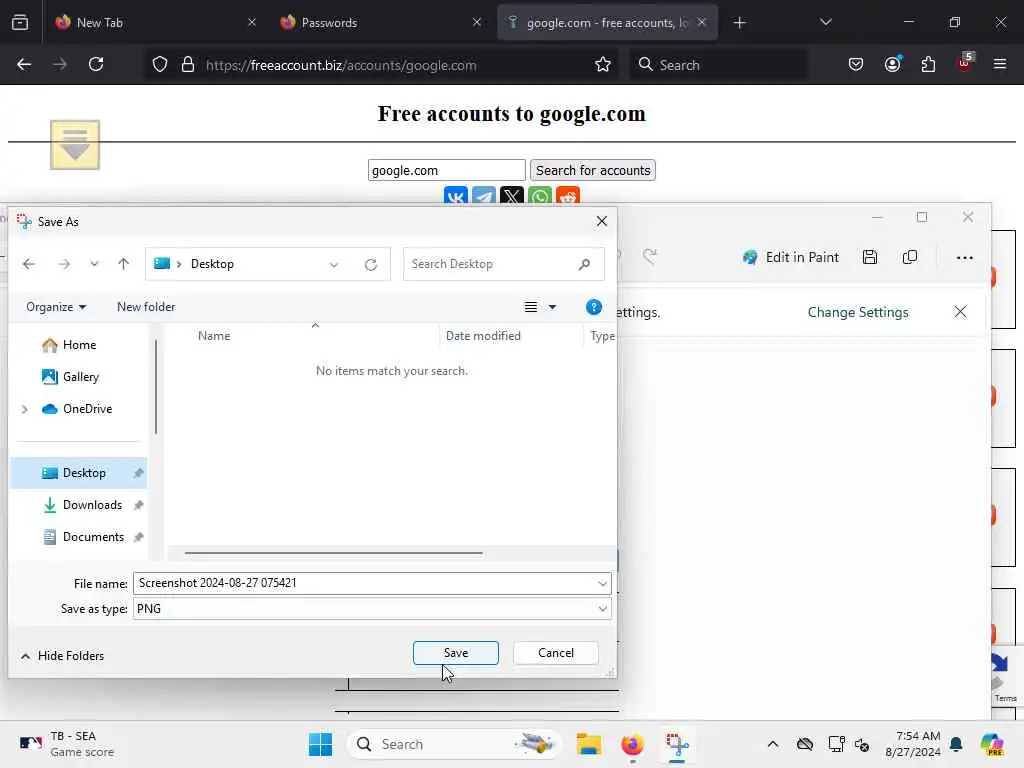Open the Windows Start menu

pos(320,744)
